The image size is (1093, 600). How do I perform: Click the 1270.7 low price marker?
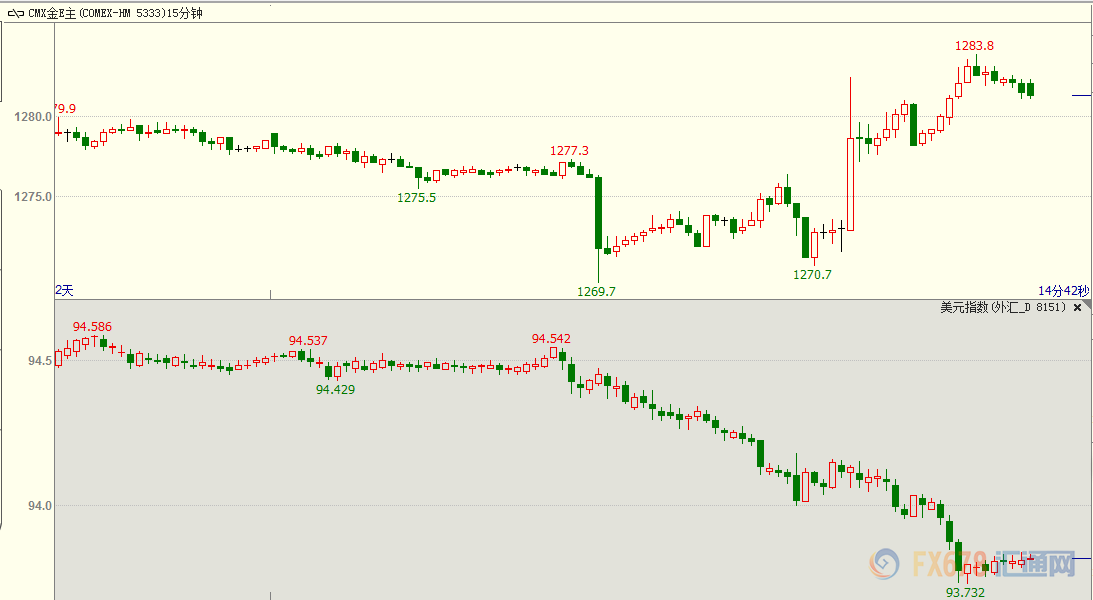tap(812, 274)
